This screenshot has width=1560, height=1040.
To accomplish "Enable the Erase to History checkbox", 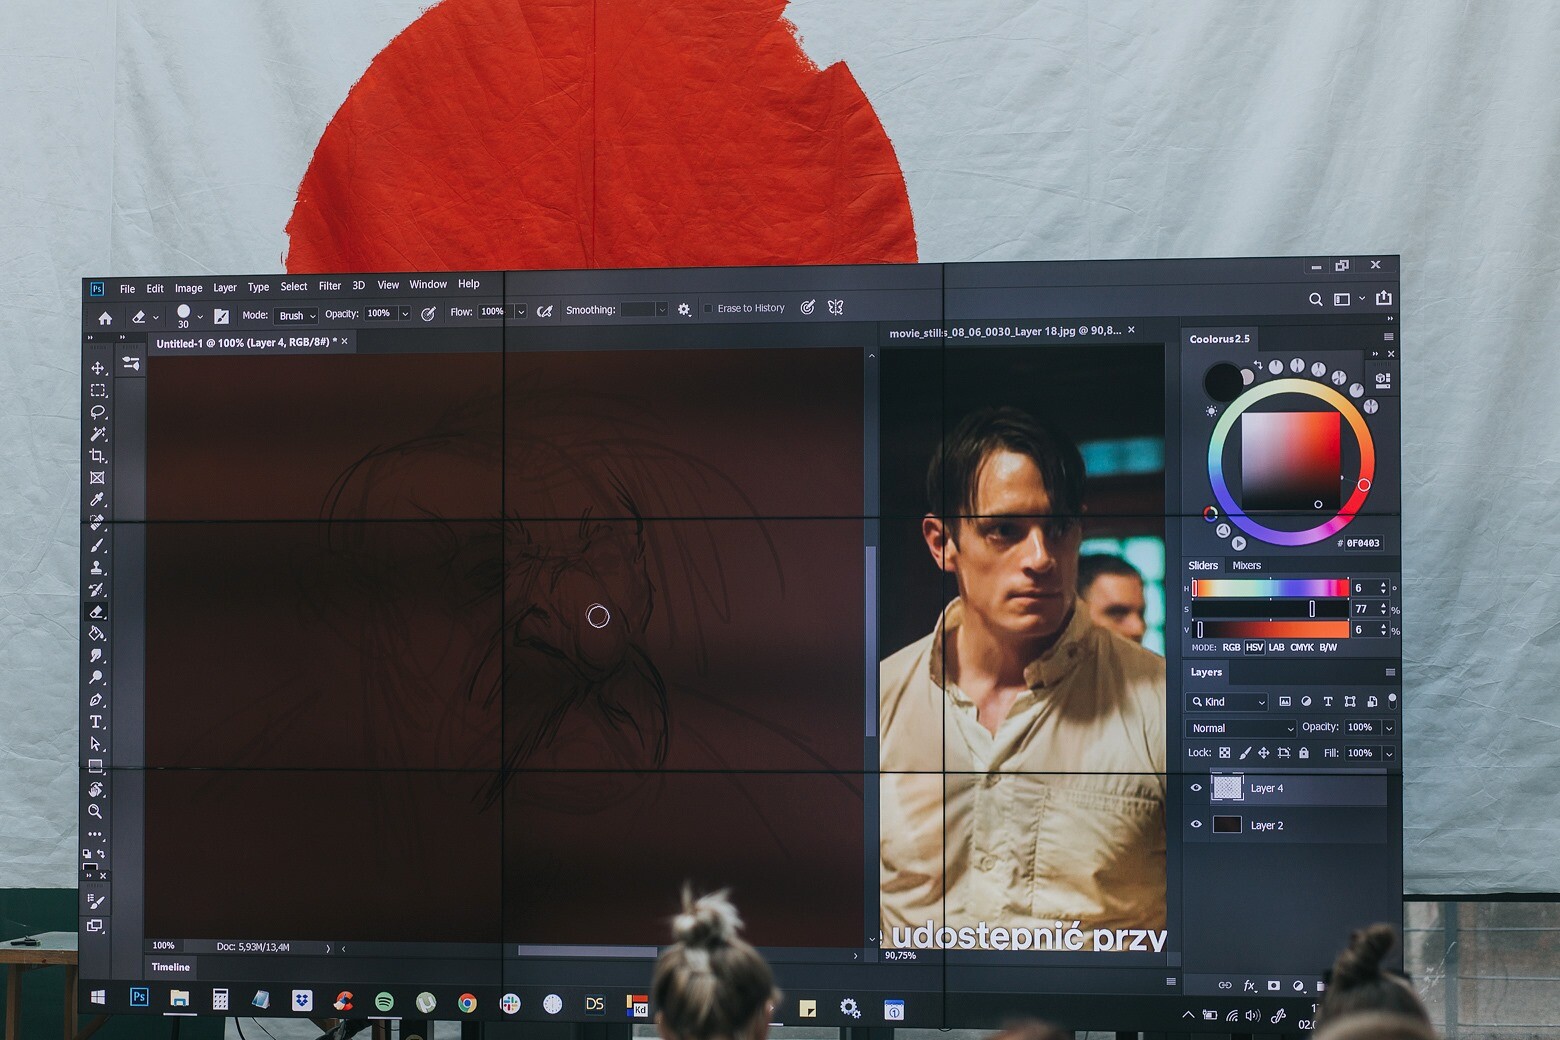I will [708, 309].
